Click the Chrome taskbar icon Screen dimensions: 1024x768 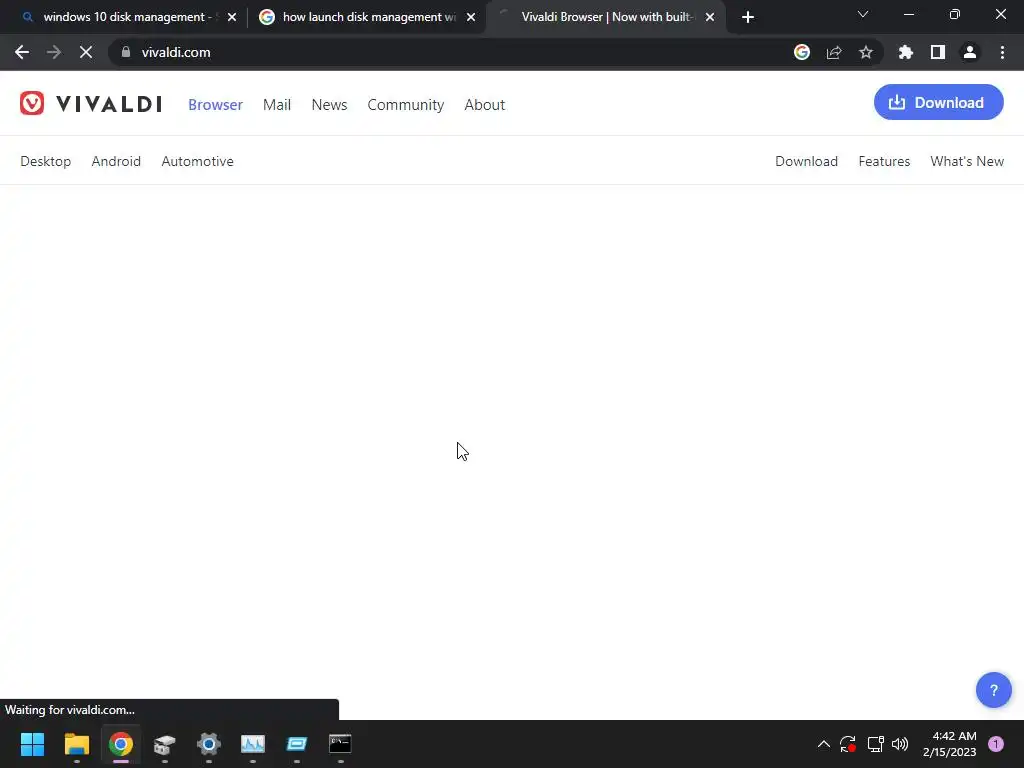pos(121,744)
